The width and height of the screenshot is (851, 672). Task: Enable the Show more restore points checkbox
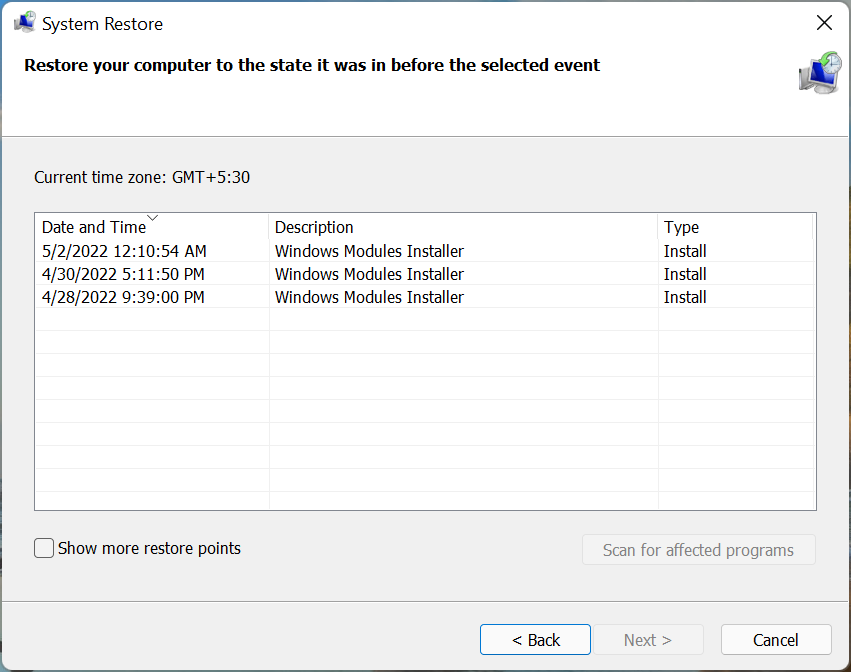click(x=43, y=548)
